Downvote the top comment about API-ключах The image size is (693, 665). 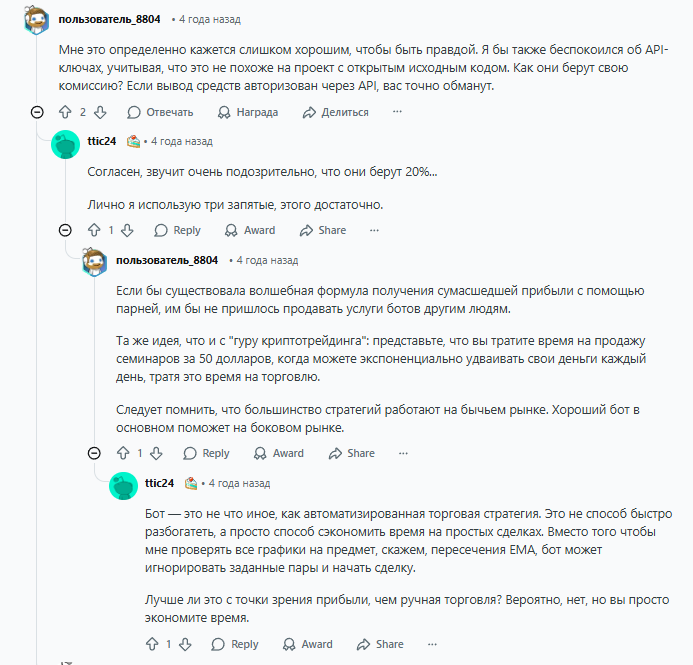click(98, 113)
